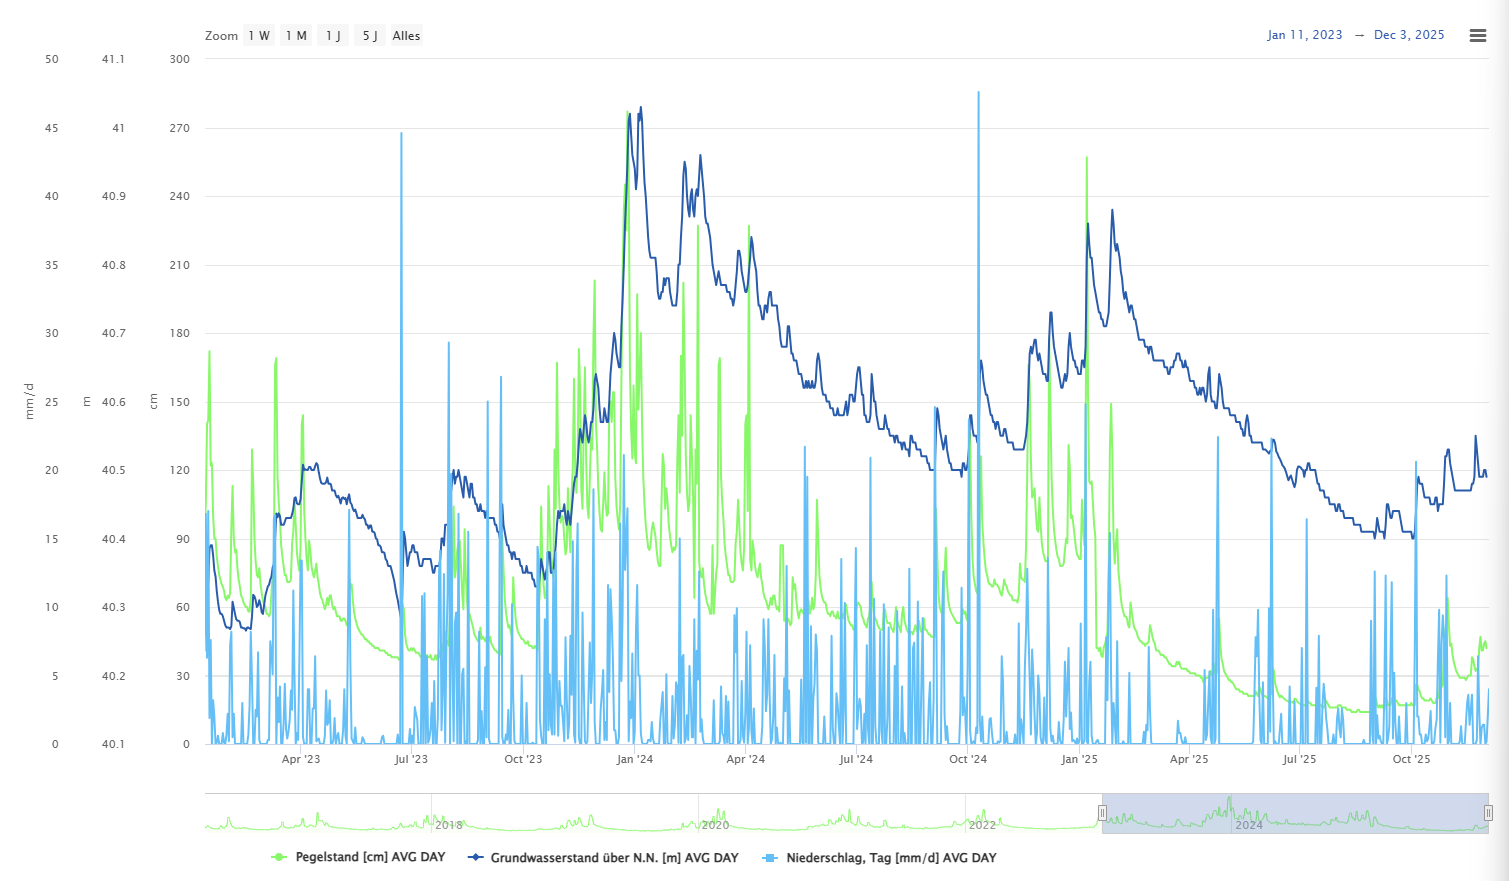1509x881 pixels.
Task: Toggle Pegelstand [cm] series in legend
Action: tap(358, 858)
